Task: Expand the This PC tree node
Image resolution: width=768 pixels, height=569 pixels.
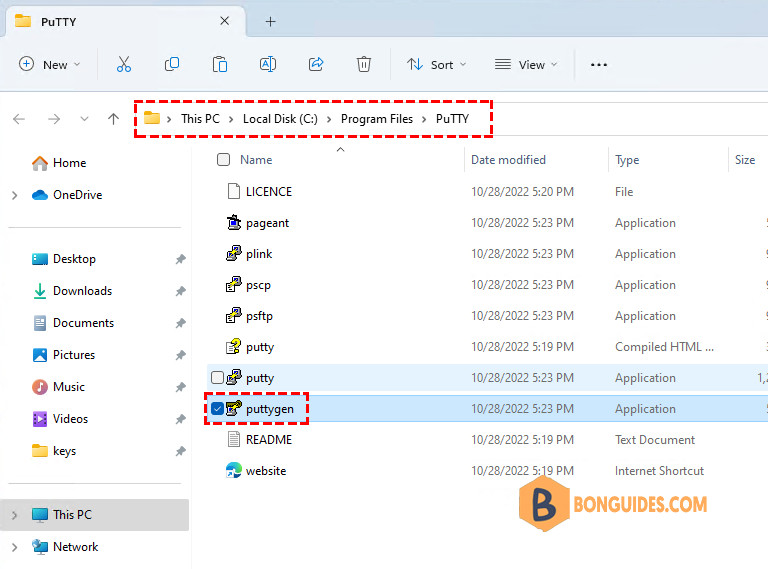Action: pos(15,515)
